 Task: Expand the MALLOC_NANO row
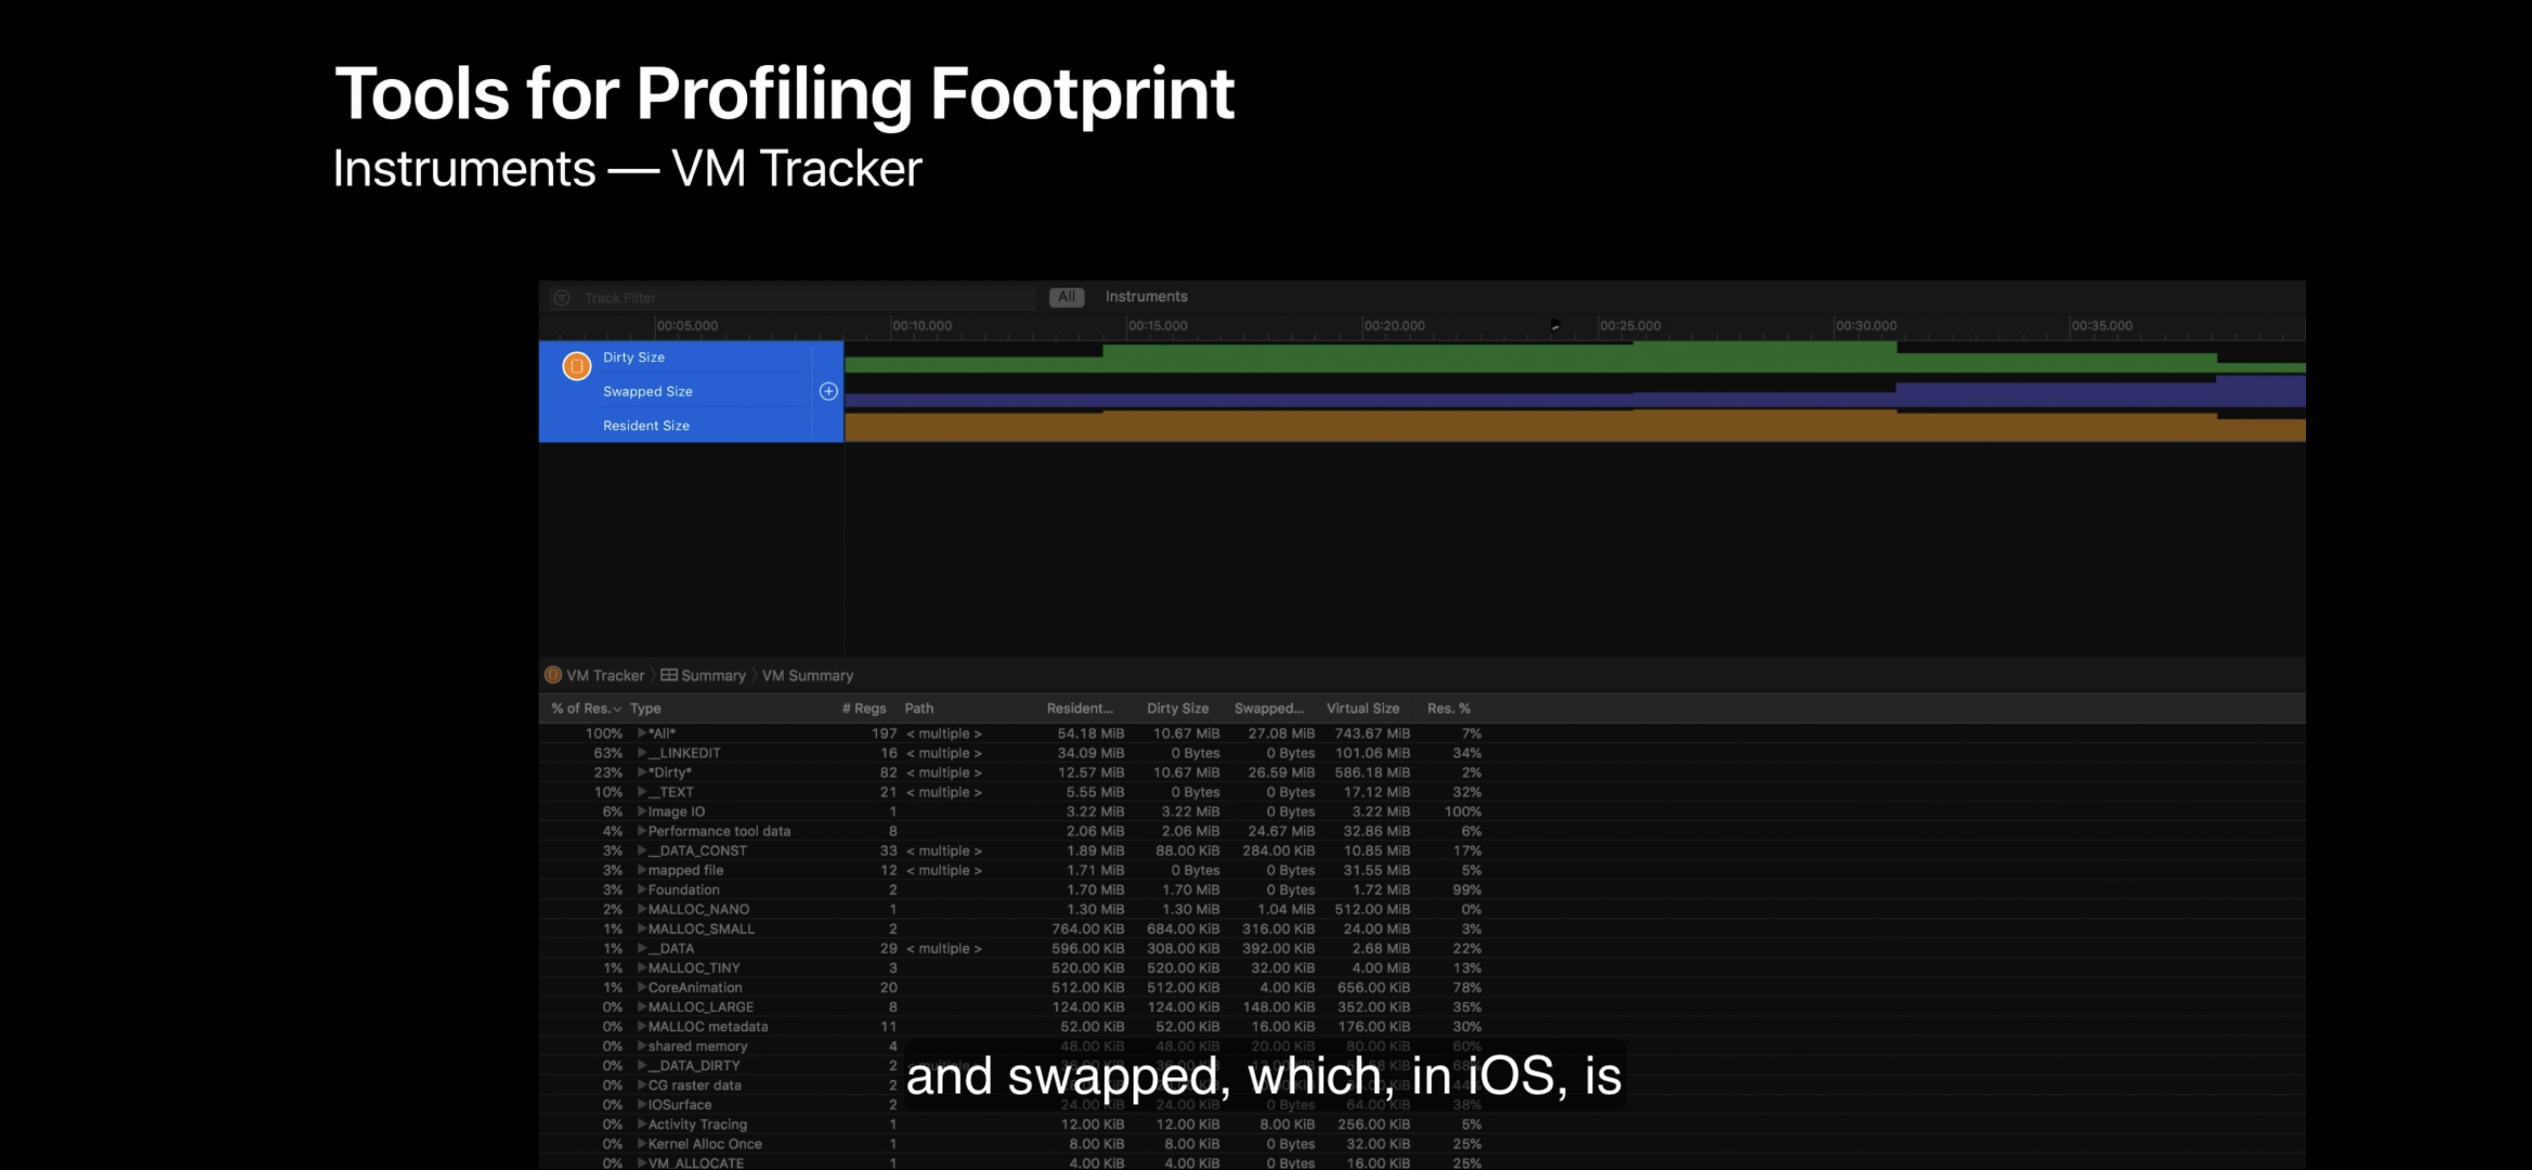pos(642,909)
